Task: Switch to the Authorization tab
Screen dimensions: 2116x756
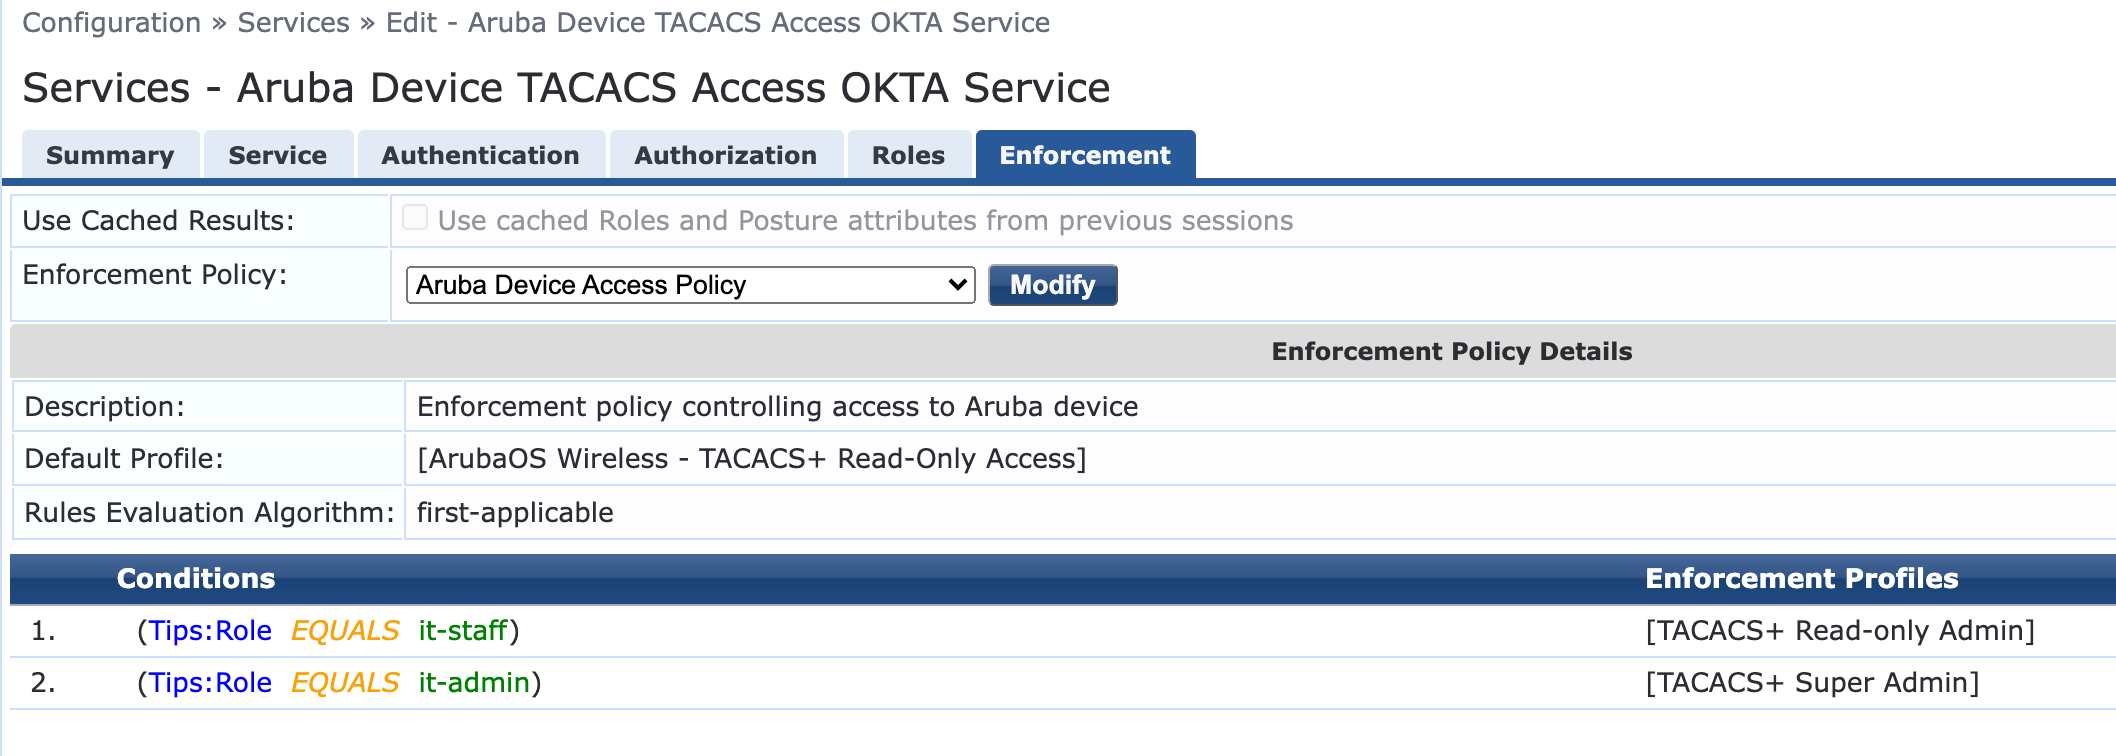Action: pyautogui.click(x=726, y=154)
